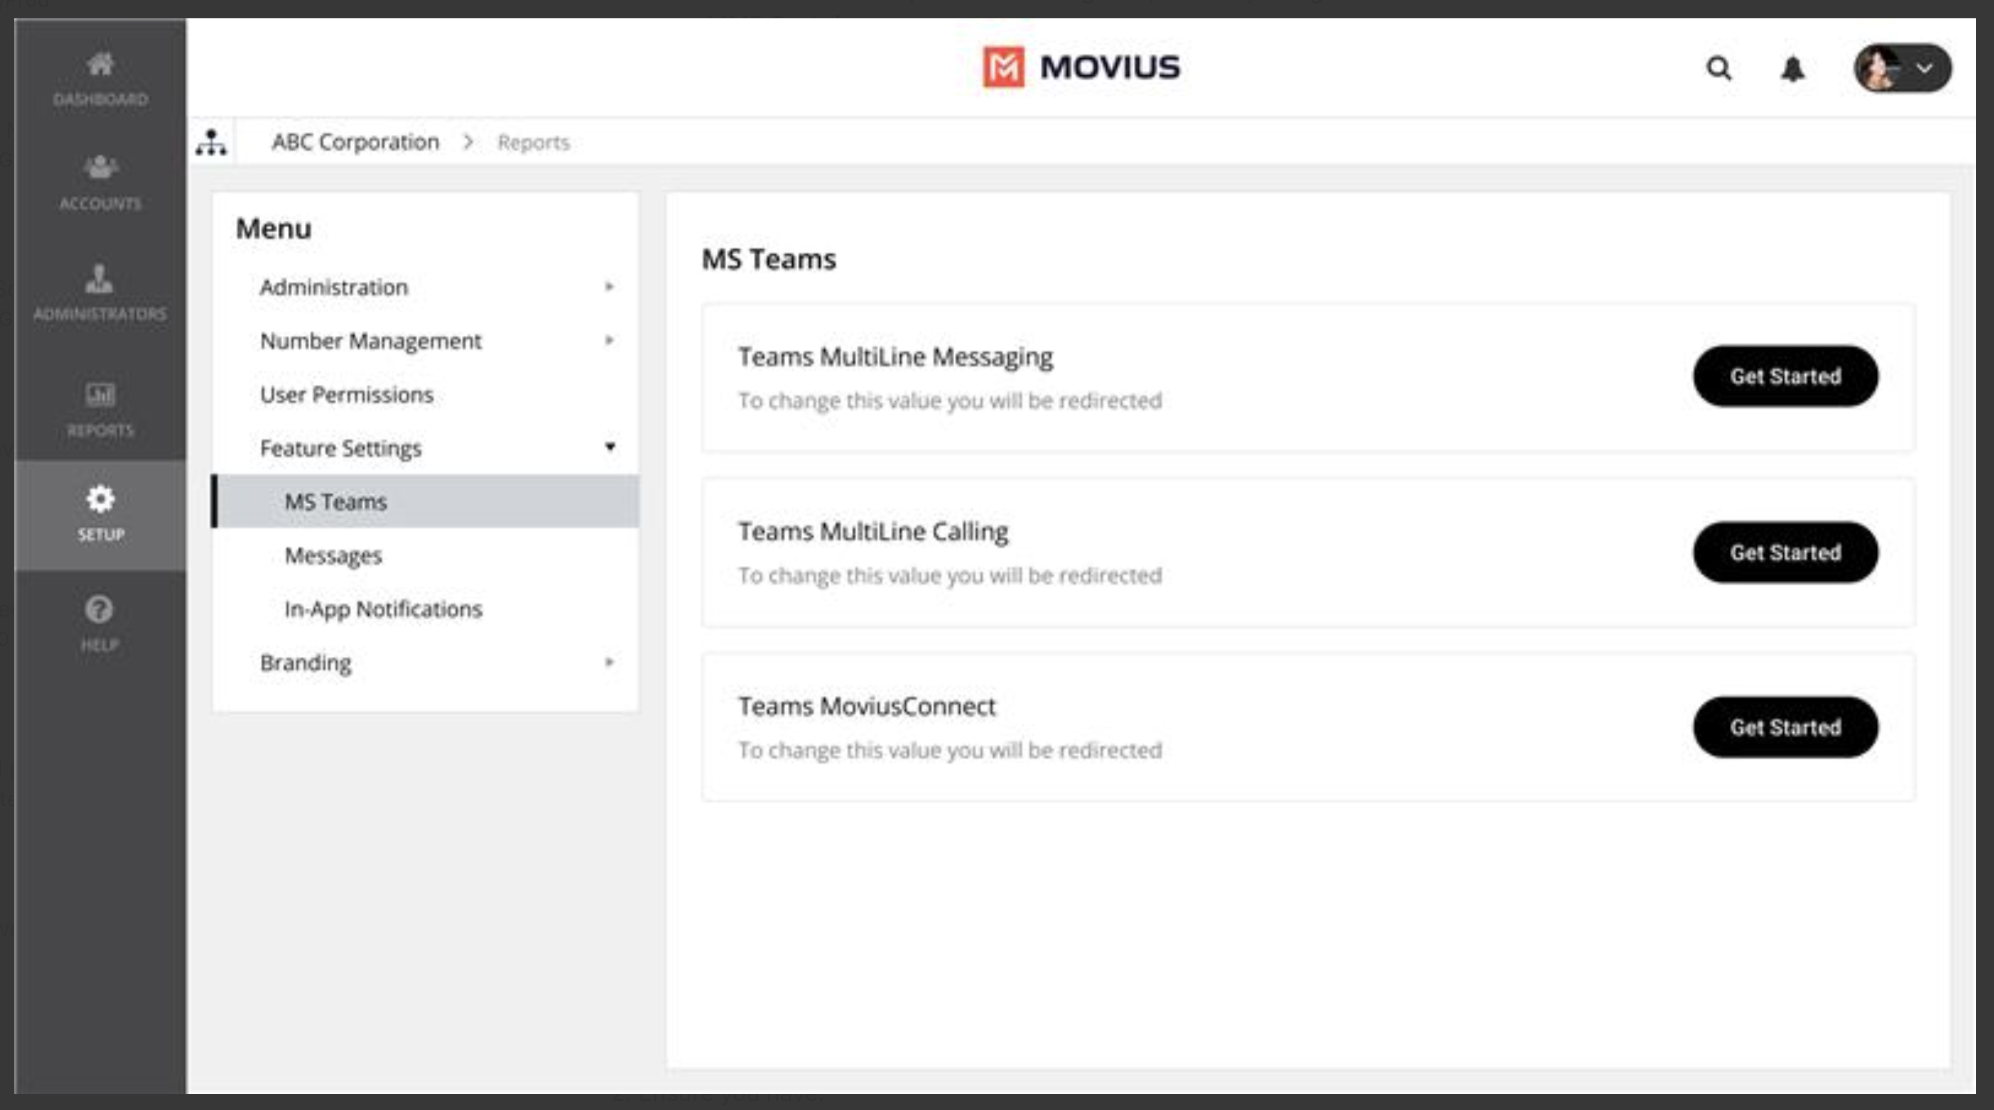Get Started with Teams MoviusConnect

(1784, 727)
